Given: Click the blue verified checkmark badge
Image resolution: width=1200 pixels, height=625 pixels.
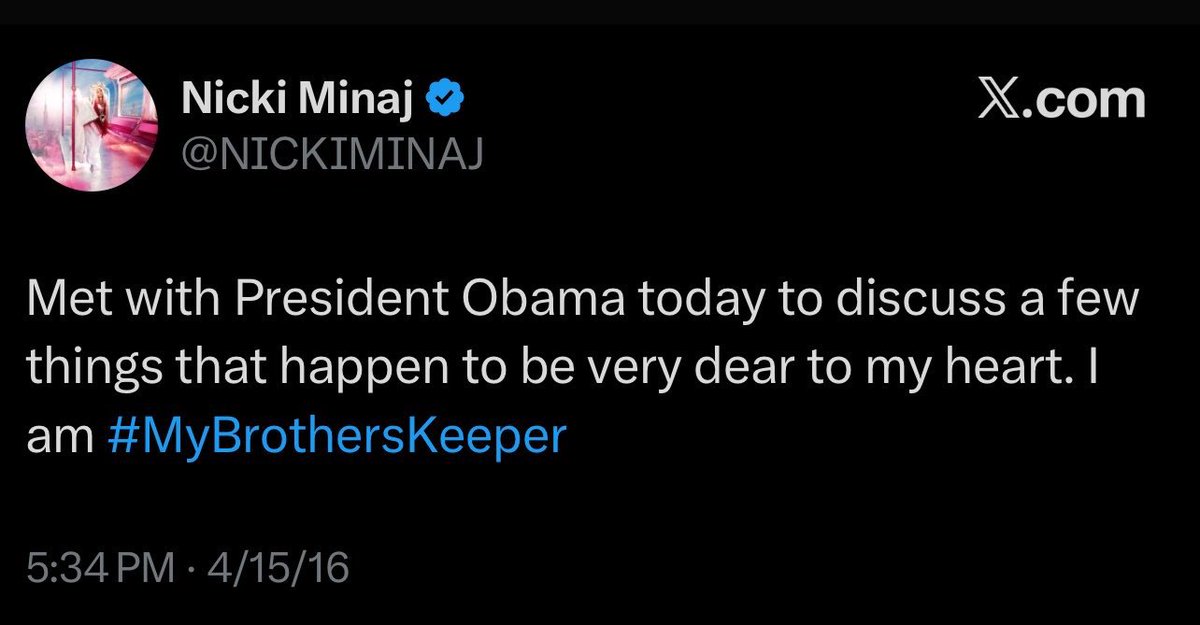Looking at the screenshot, I should click(x=445, y=100).
